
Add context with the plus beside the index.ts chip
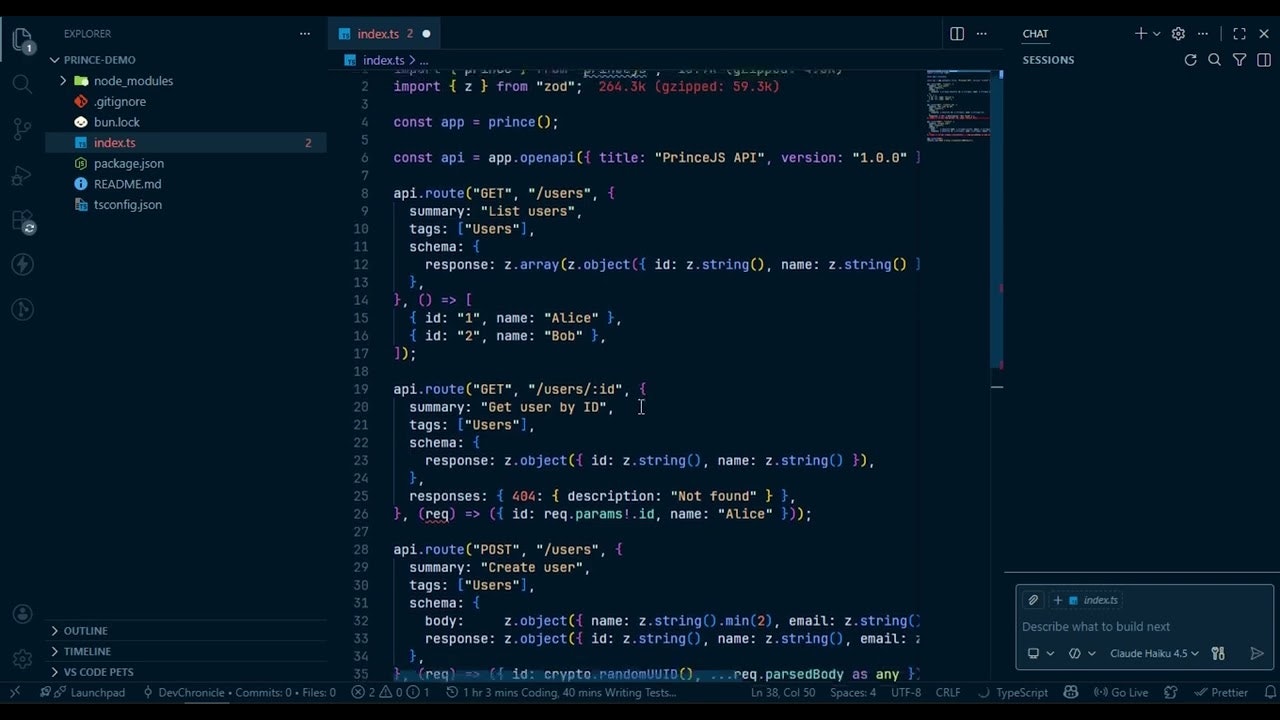[x=1058, y=600]
